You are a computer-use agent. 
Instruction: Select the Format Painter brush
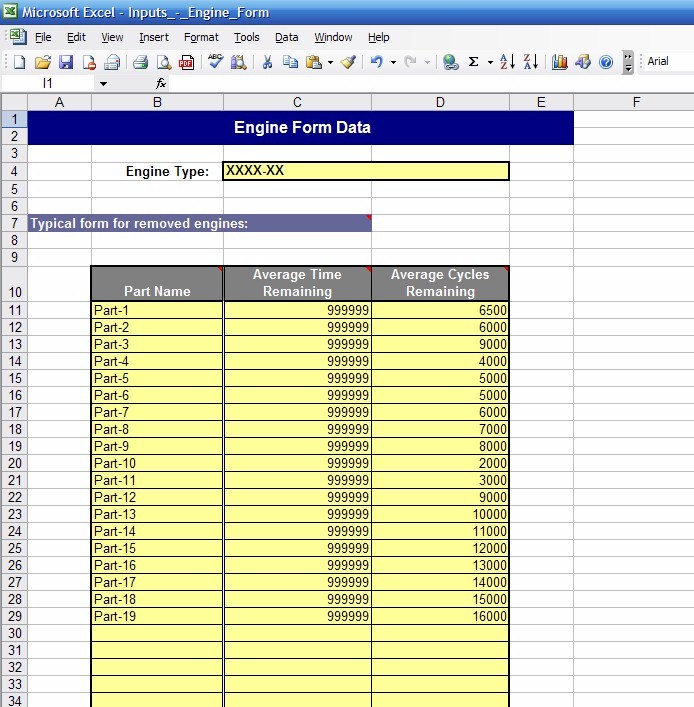[348, 62]
